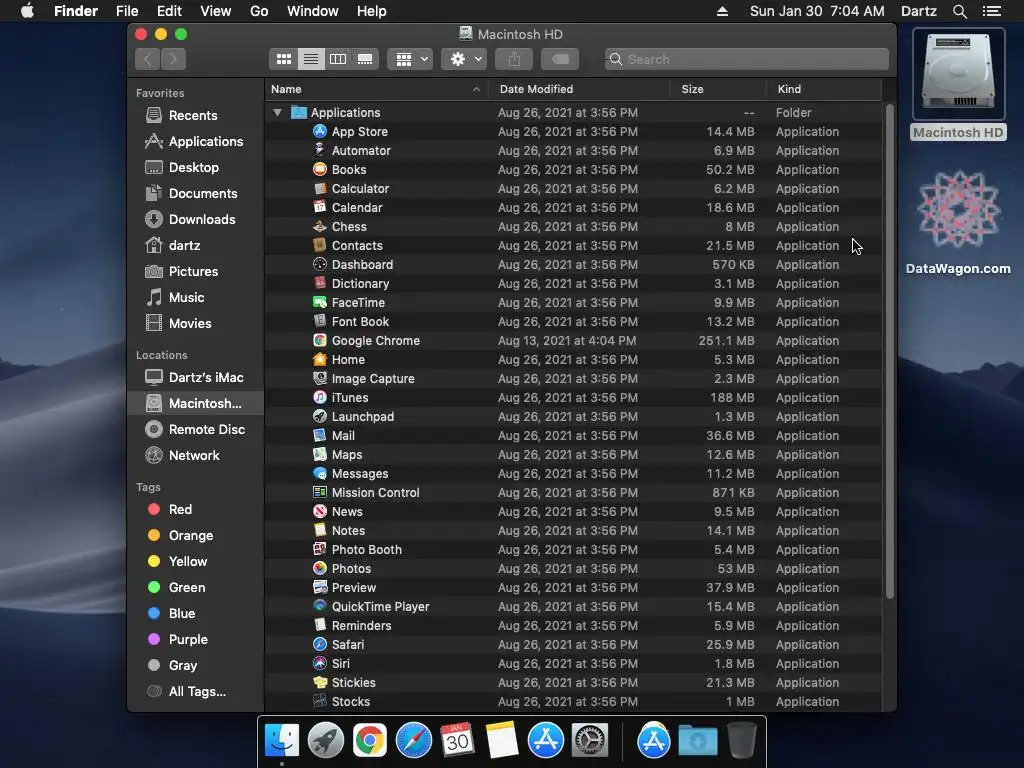1024x768 pixels.
Task: Open Spotlight search in menu bar
Action: click(959, 11)
